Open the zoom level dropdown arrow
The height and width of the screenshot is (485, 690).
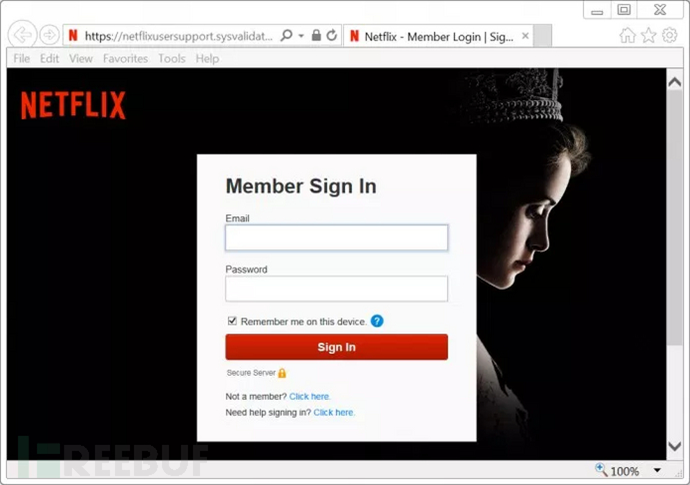(x=657, y=470)
